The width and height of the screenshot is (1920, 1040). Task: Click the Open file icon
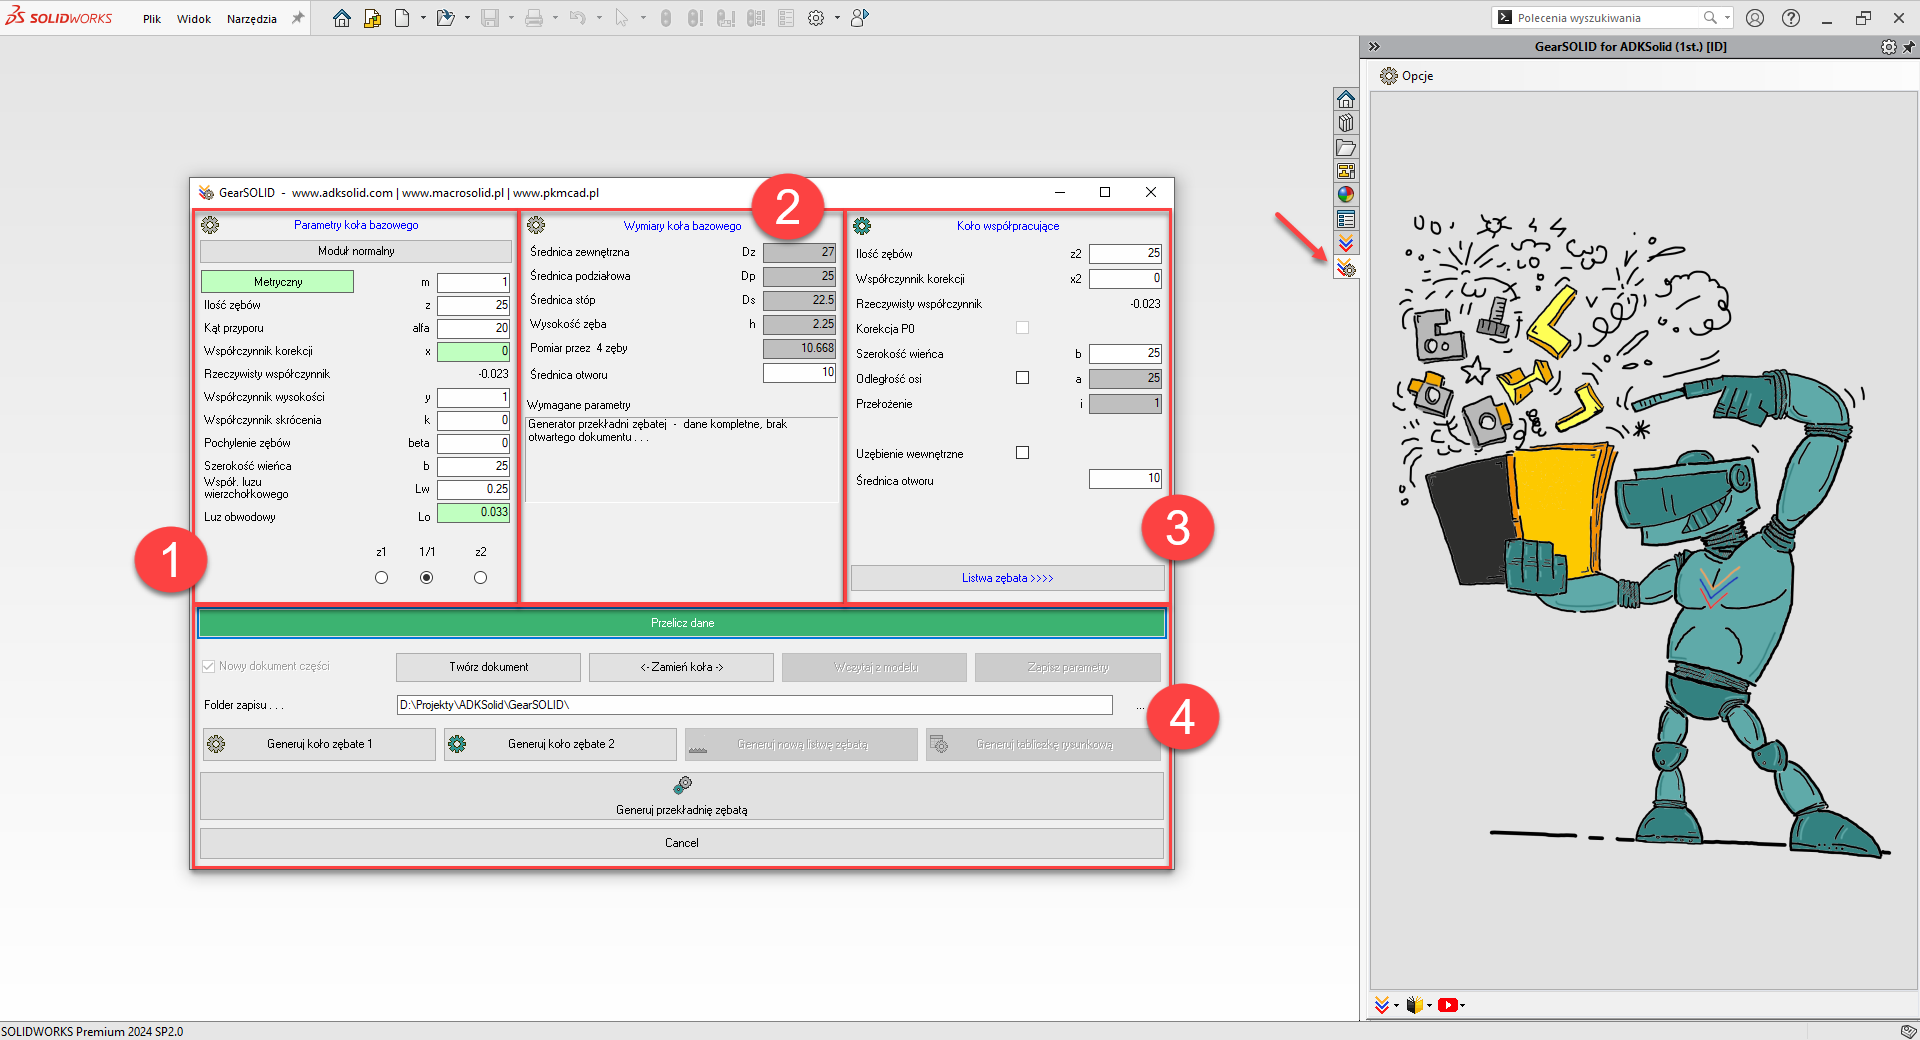(x=446, y=18)
